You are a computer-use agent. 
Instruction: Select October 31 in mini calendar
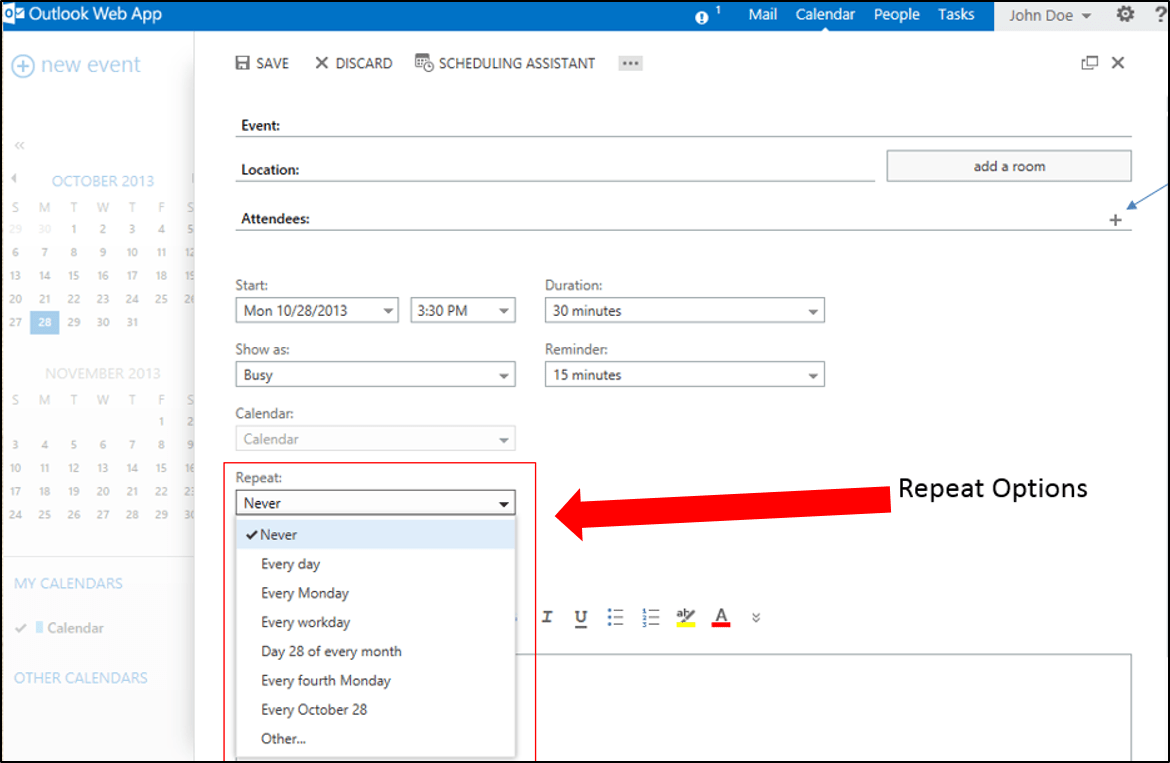click(132, 322)
